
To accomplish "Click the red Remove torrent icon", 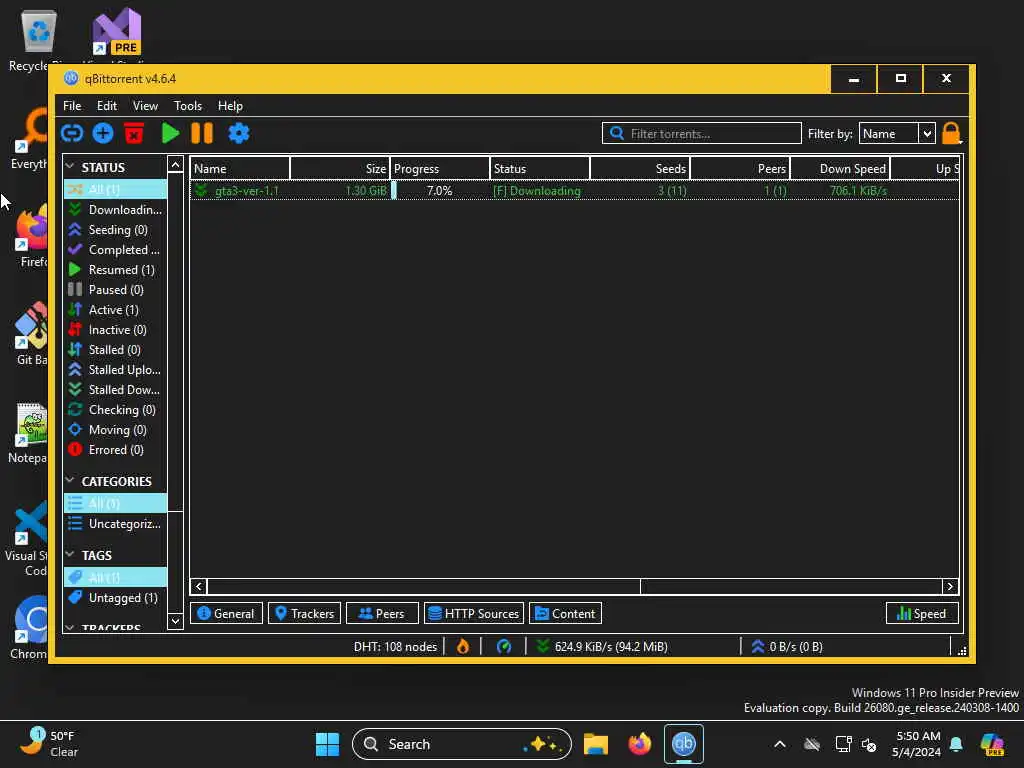I will pyautogui.click(x=134, y=133).
